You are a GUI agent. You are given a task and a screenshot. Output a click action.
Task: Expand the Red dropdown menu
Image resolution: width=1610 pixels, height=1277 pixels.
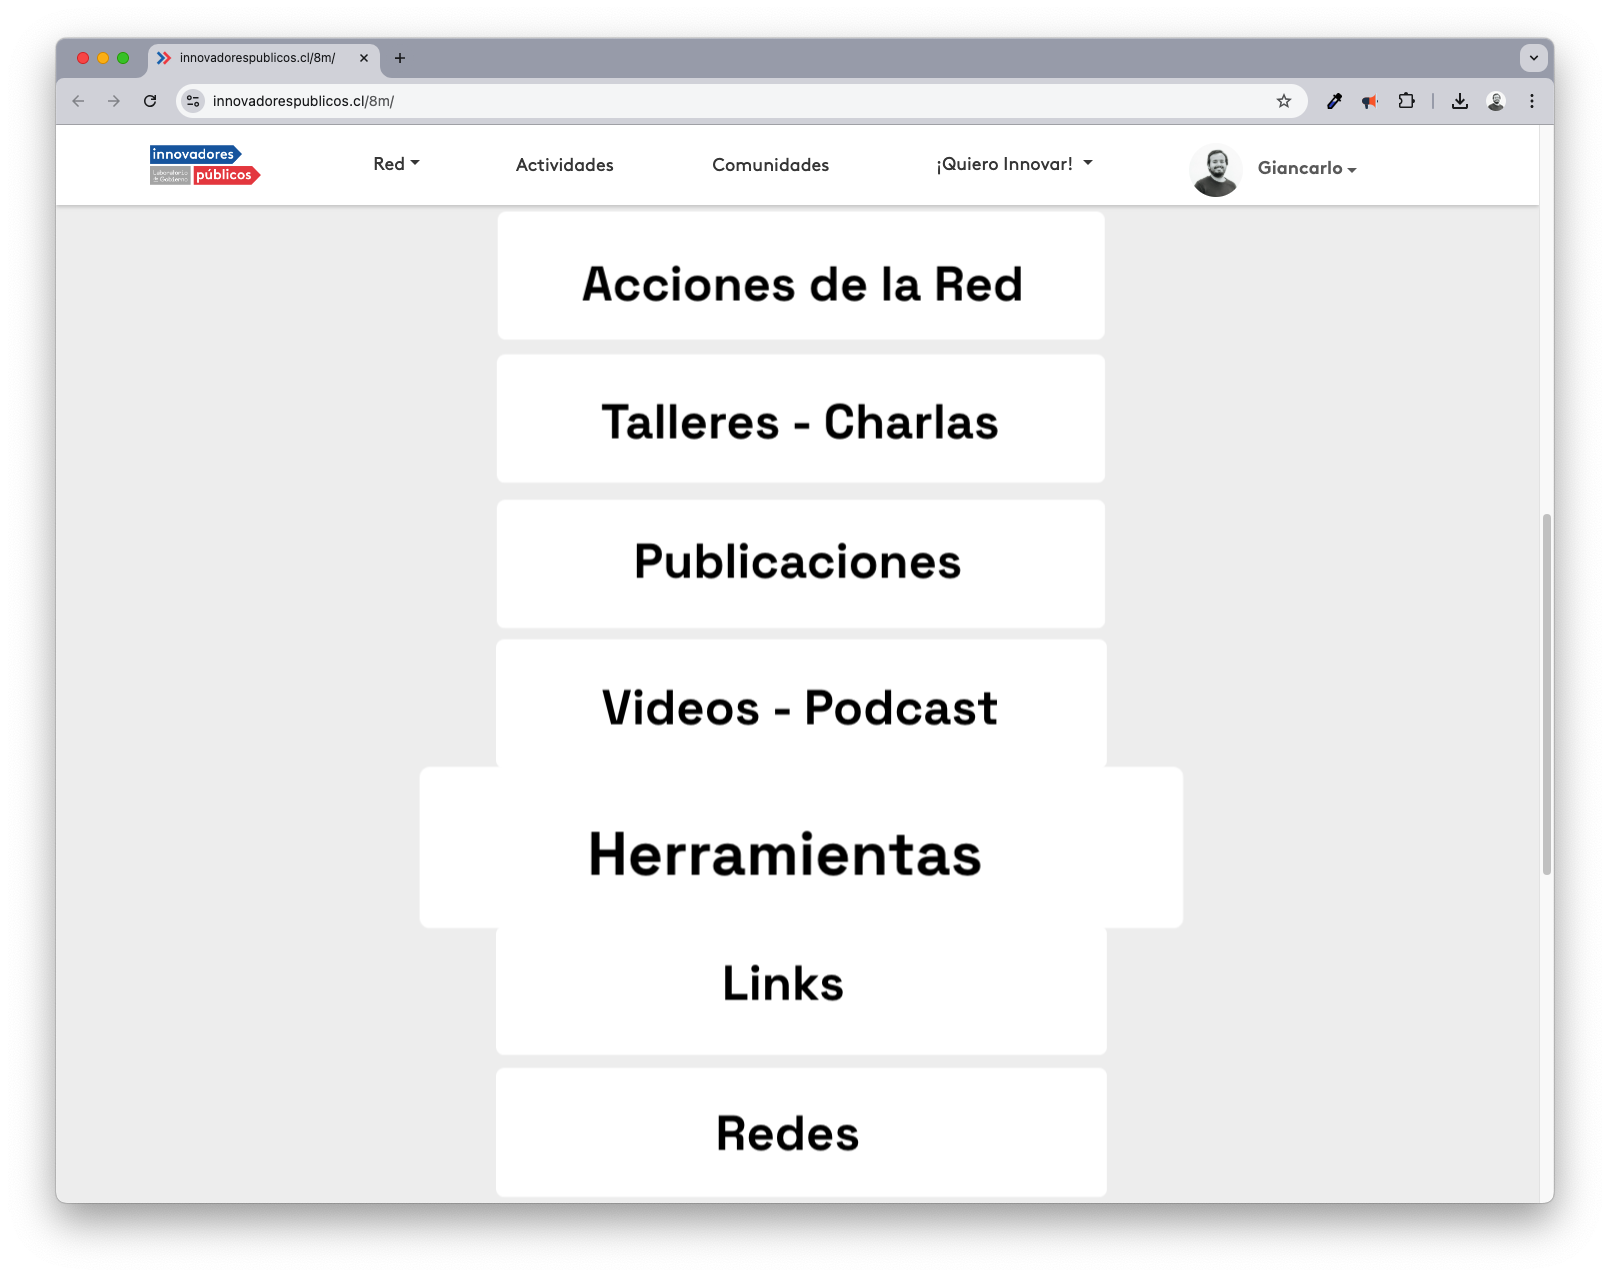tap(396, 164)
